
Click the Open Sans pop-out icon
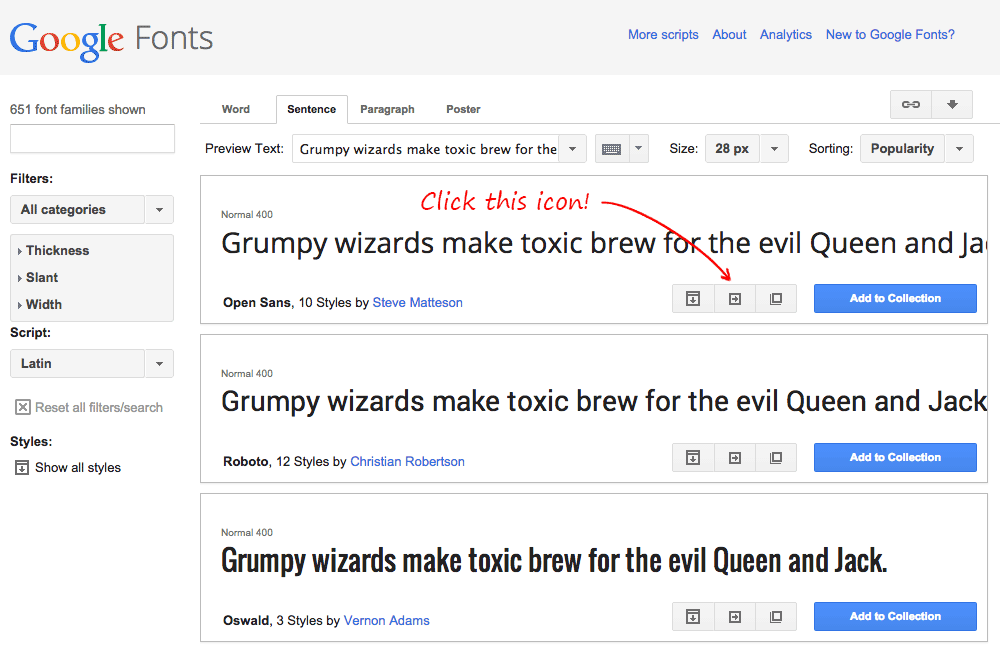pos(776,298)
